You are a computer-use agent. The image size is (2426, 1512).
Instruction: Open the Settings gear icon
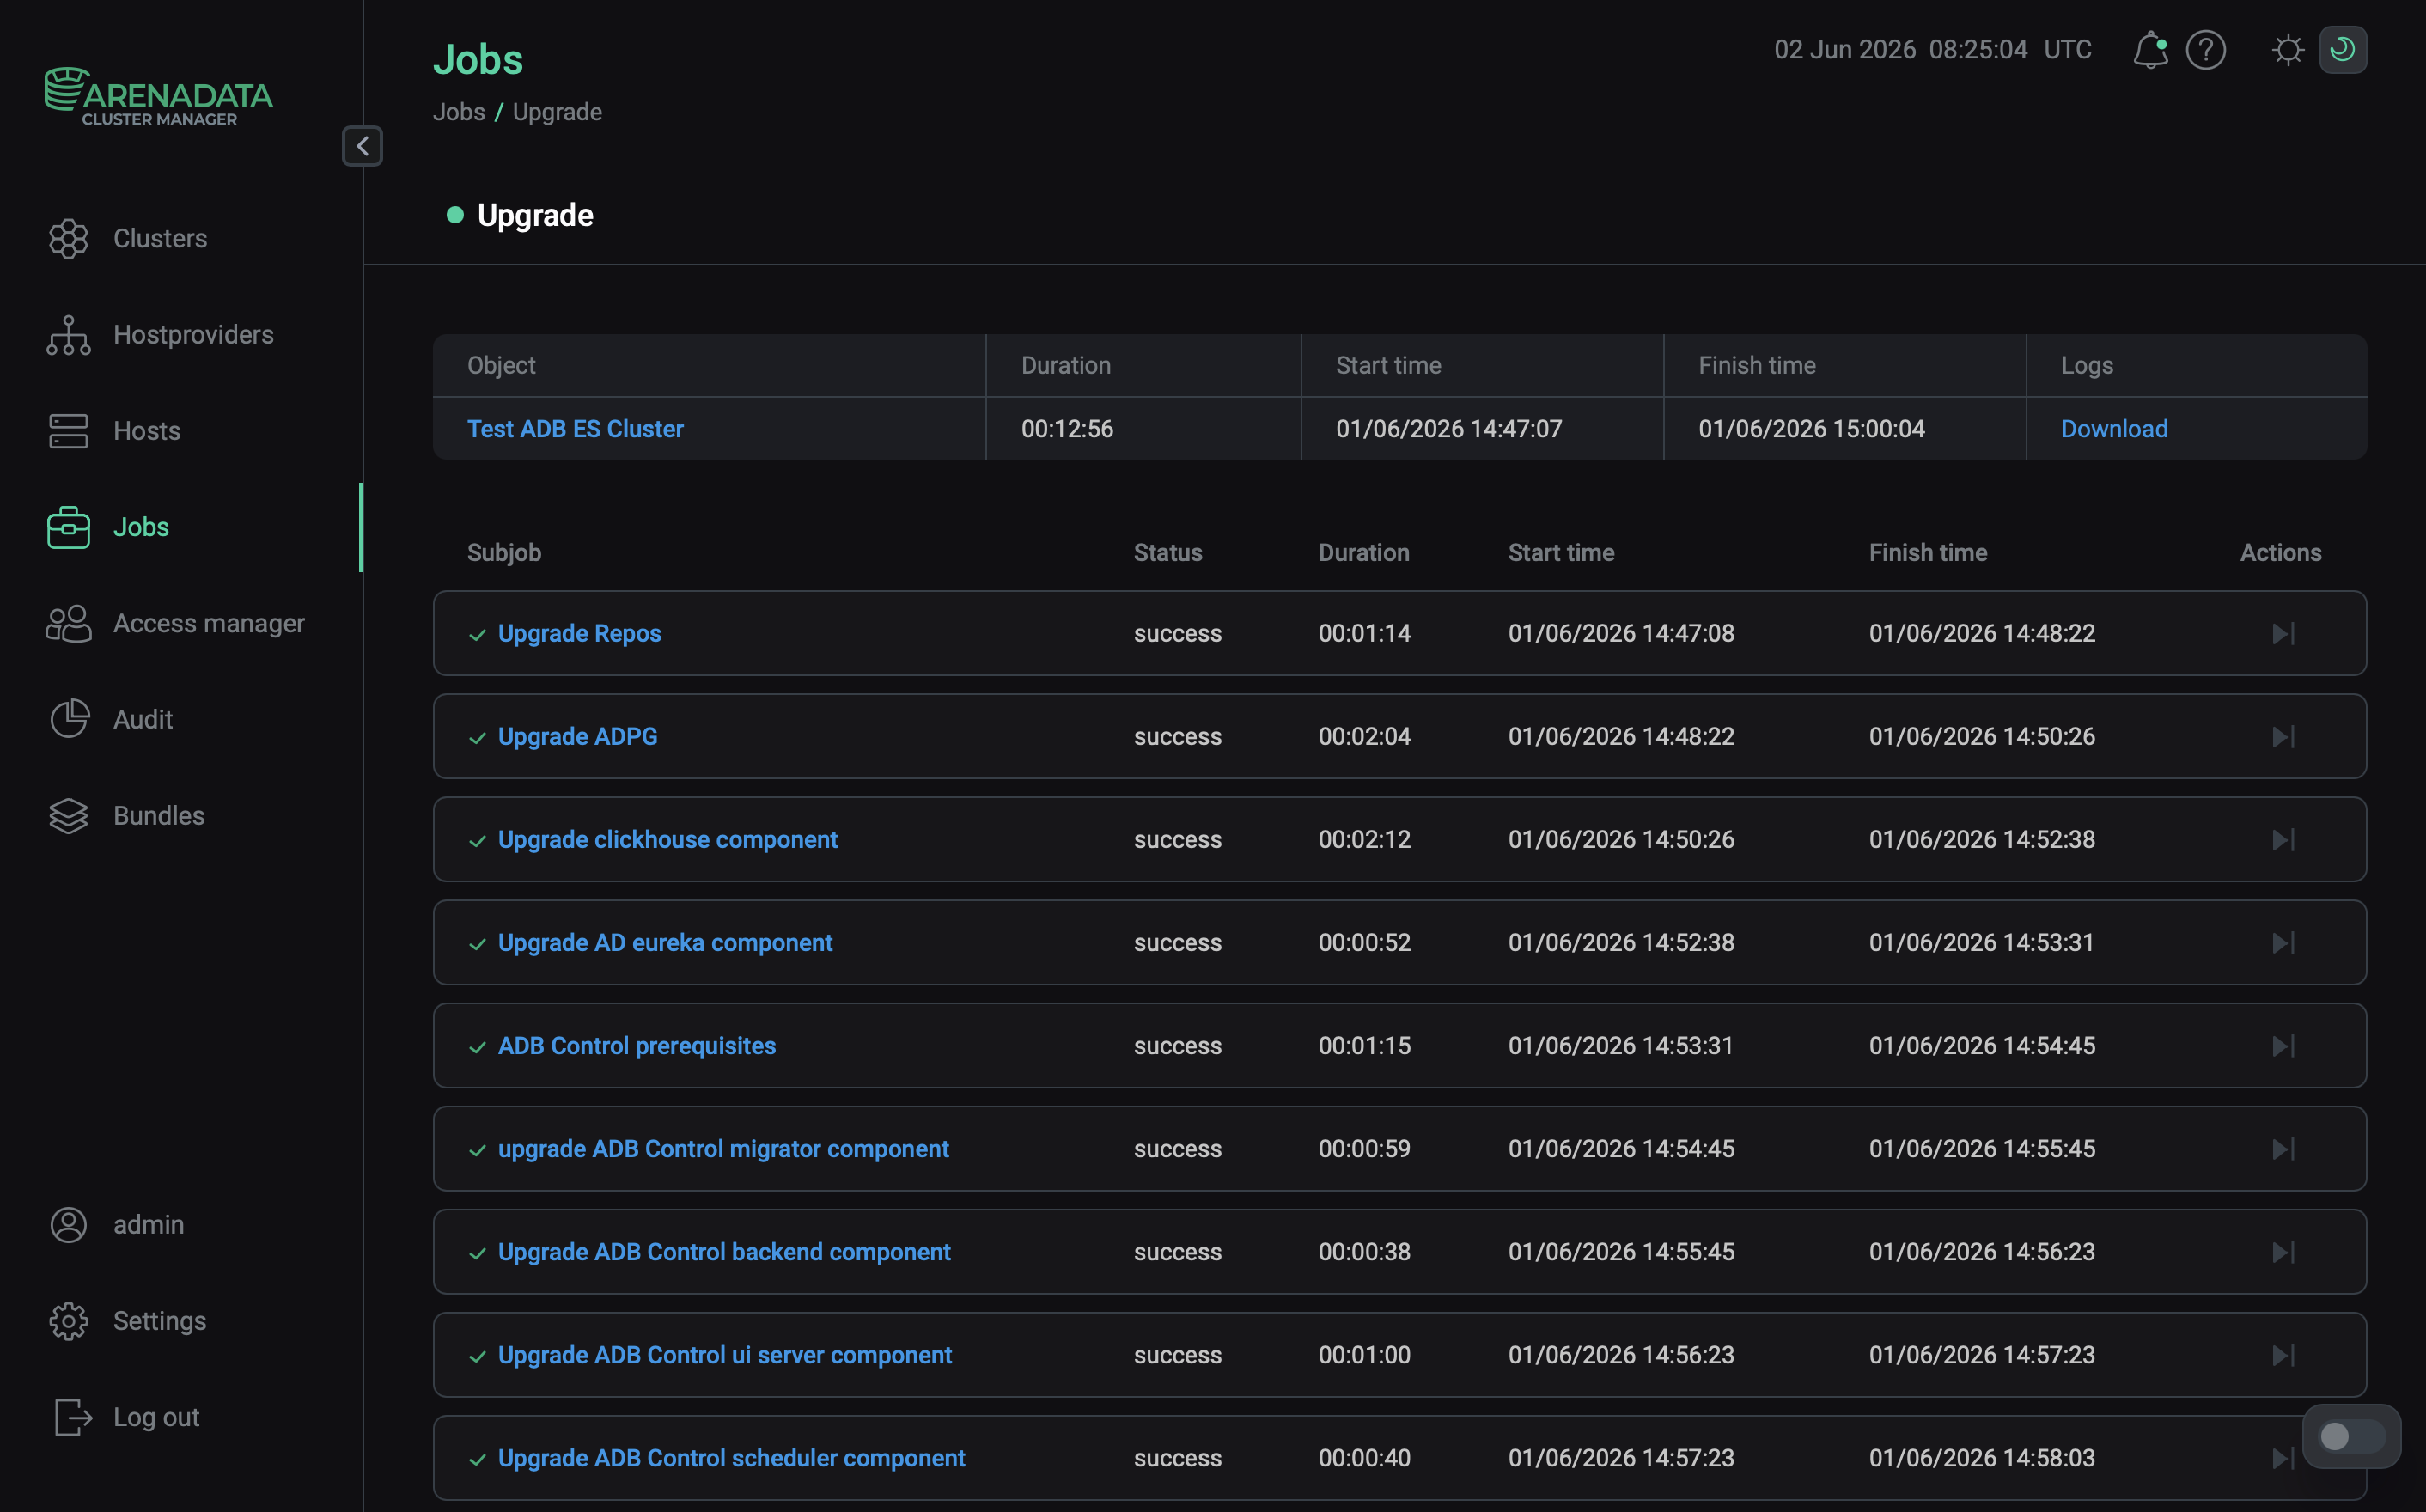68,1321
